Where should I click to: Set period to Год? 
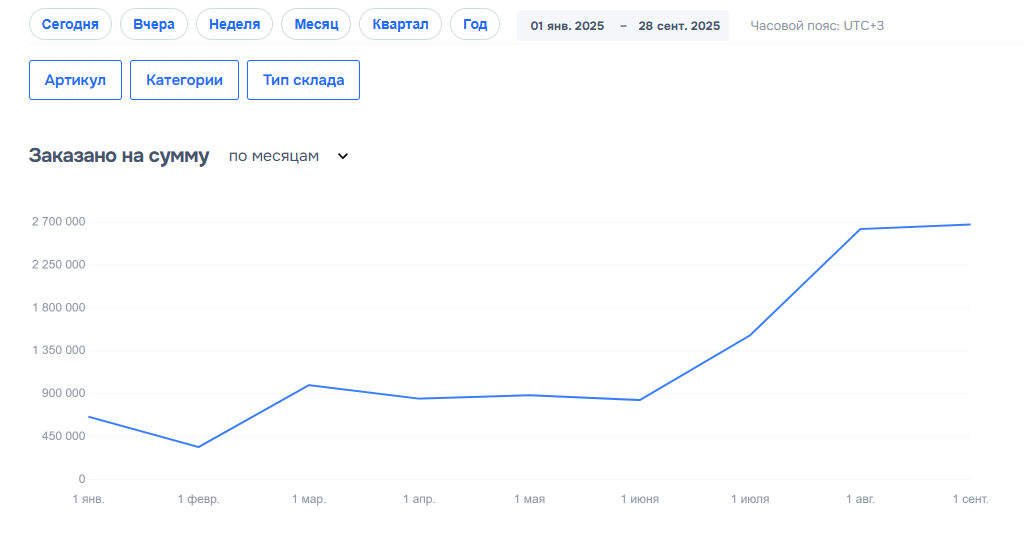[x=475, y=24]
